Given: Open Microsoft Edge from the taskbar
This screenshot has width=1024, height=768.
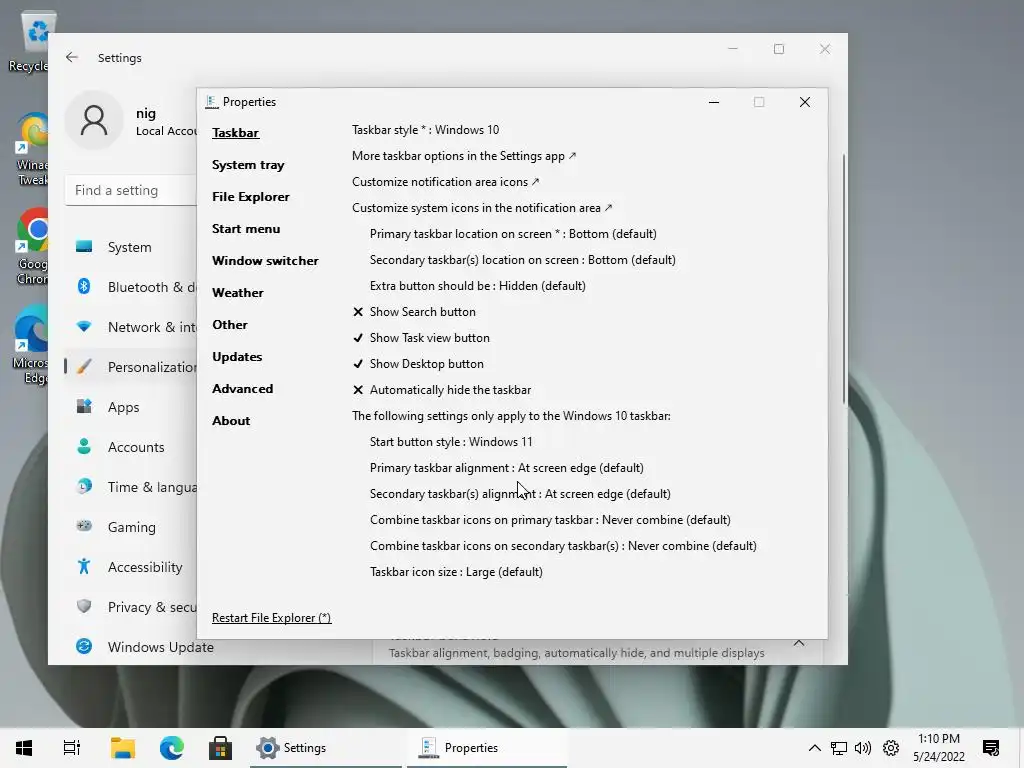Looking at the screenshot, I should point(172,748).
